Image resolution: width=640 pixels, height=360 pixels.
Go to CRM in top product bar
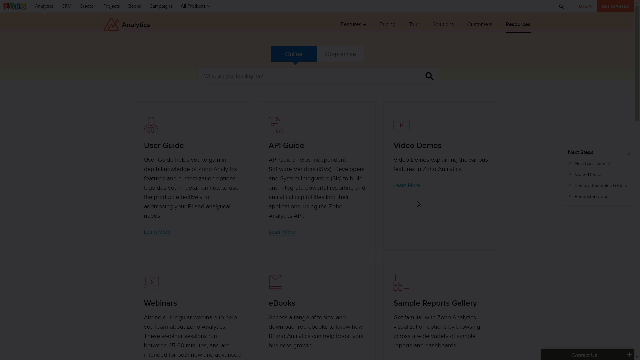(x=67, y=6)
